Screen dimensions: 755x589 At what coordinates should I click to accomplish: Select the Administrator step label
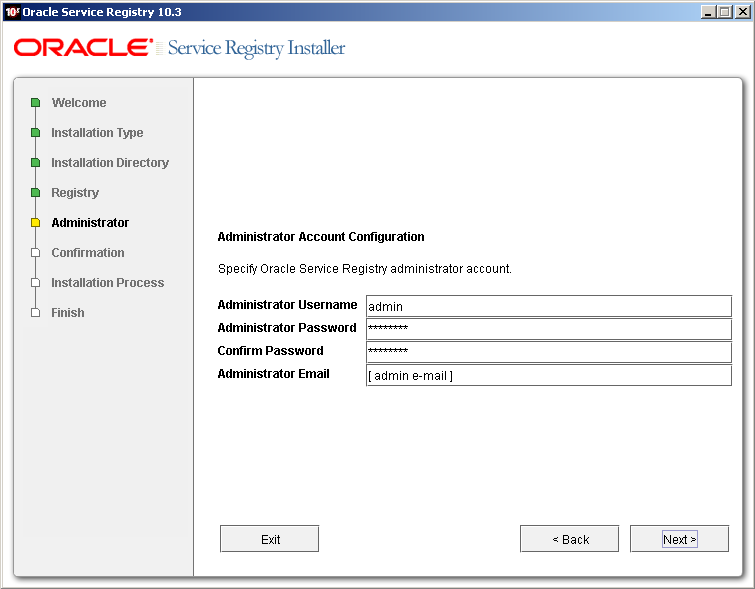point(90,223)
